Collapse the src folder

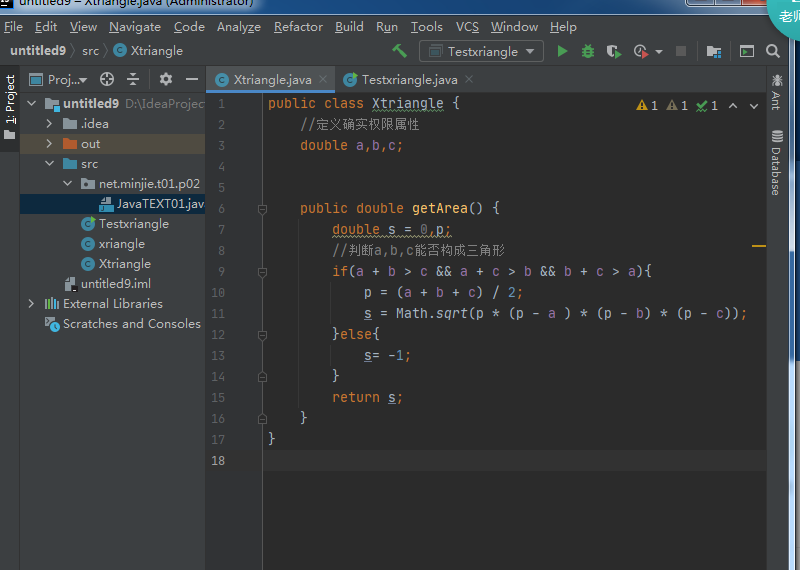point(49,164)
